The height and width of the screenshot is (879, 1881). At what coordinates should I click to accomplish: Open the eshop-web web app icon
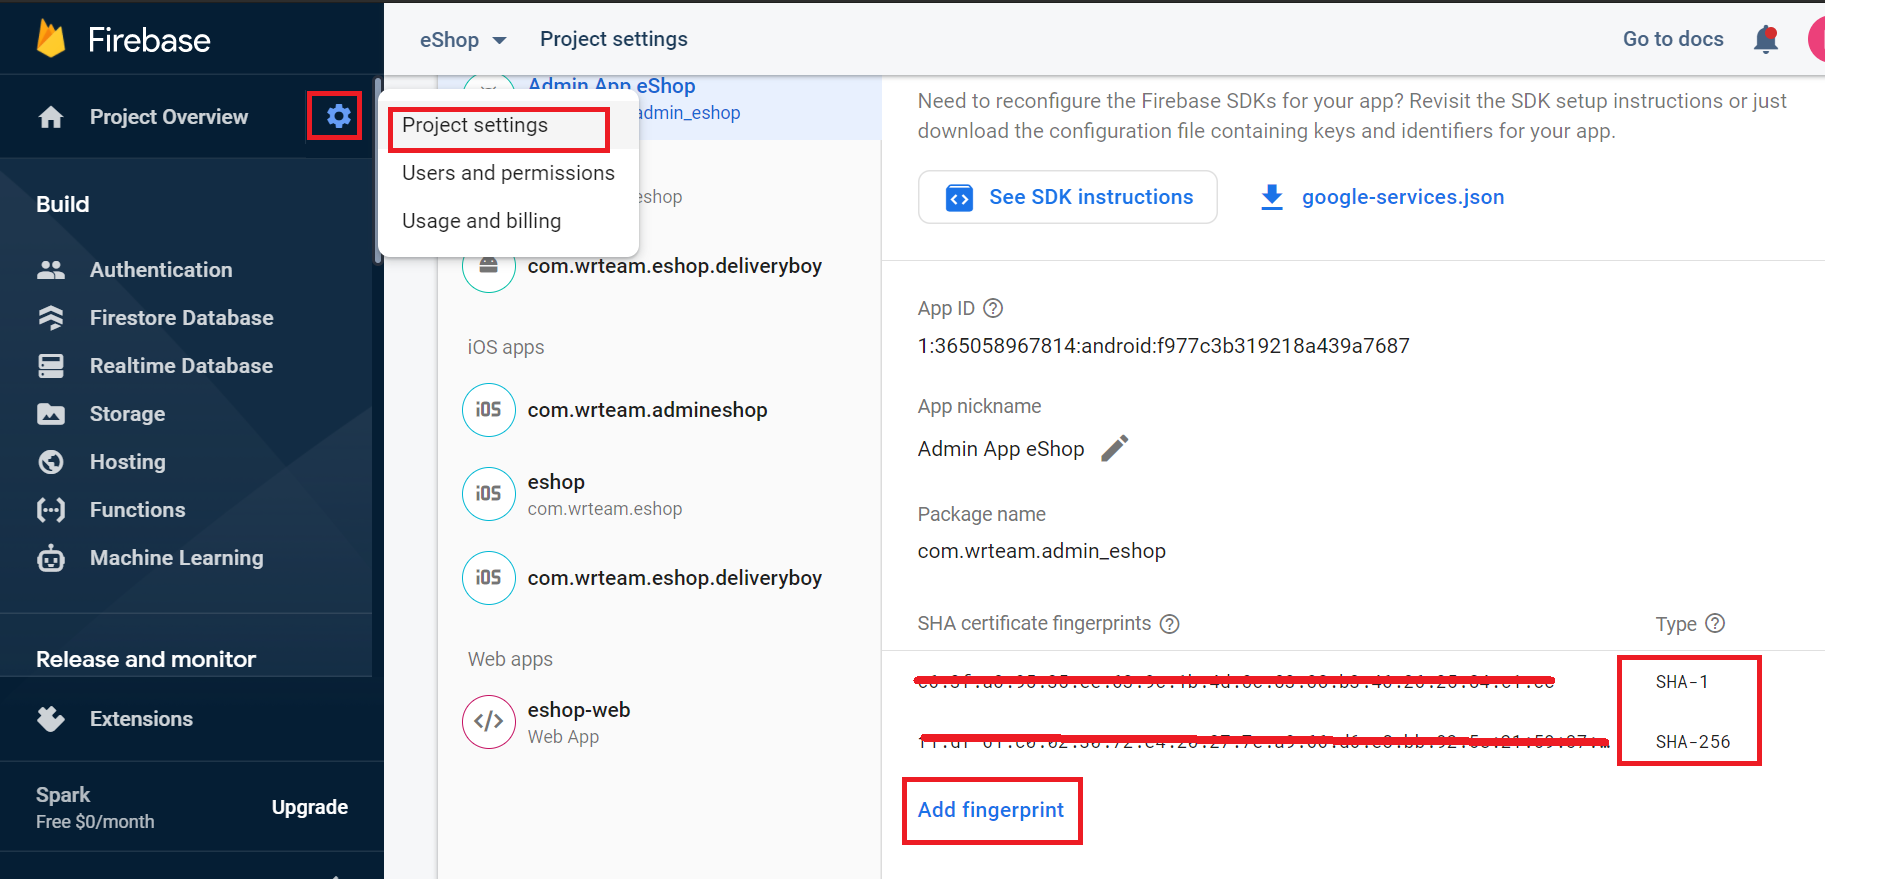pos(488,721)
